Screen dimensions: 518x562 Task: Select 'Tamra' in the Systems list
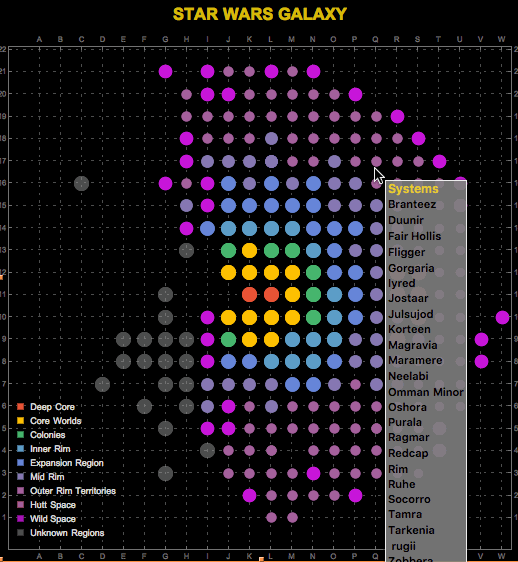coord(405,514)
